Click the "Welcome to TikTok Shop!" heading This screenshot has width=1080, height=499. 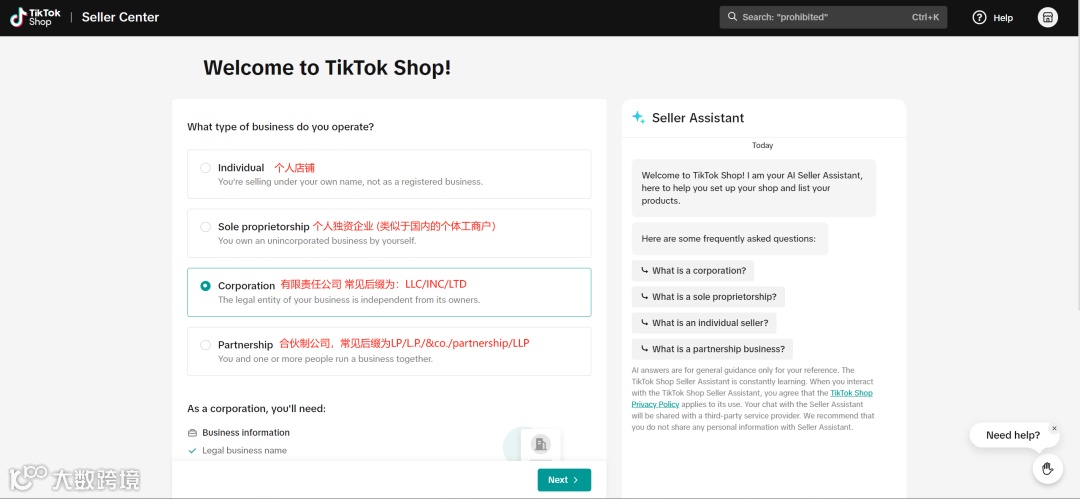327,68
